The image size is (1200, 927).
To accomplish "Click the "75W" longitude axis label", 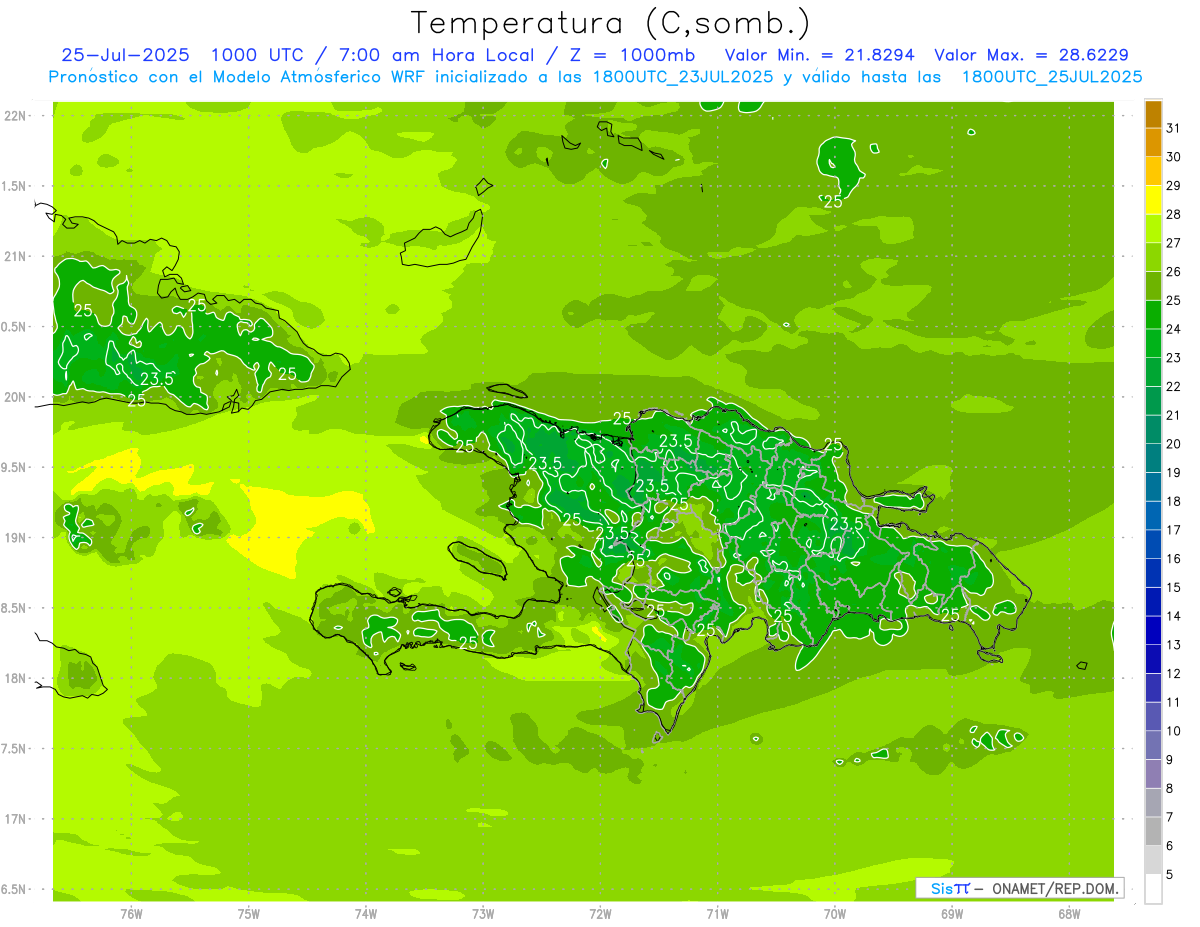I will pos(249,914).
